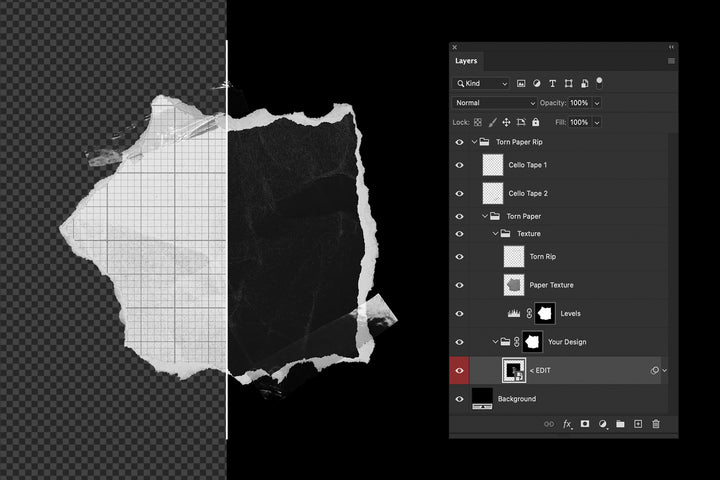Hide the Cello Tape 1 layer
Viewport: 720px width, 480px height.
coord(459,165)
